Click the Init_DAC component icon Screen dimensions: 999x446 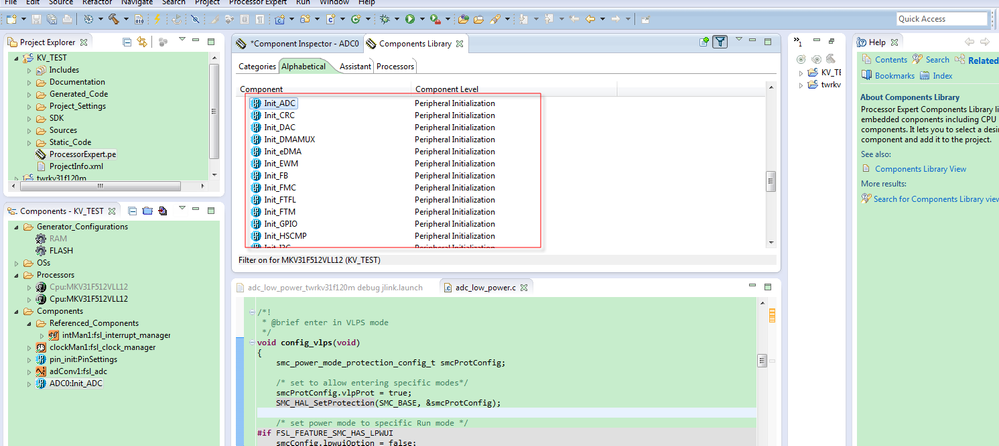pyautogui.click(x=256, y=127)
